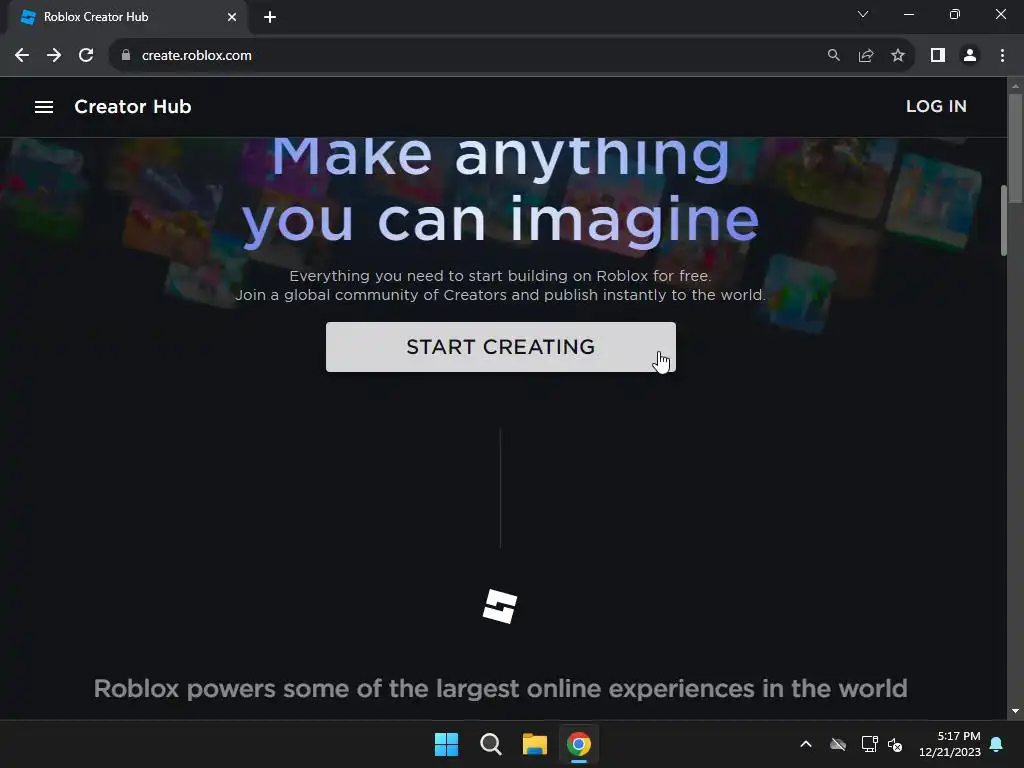Go back to the previous page

click(x=22, y=56)
